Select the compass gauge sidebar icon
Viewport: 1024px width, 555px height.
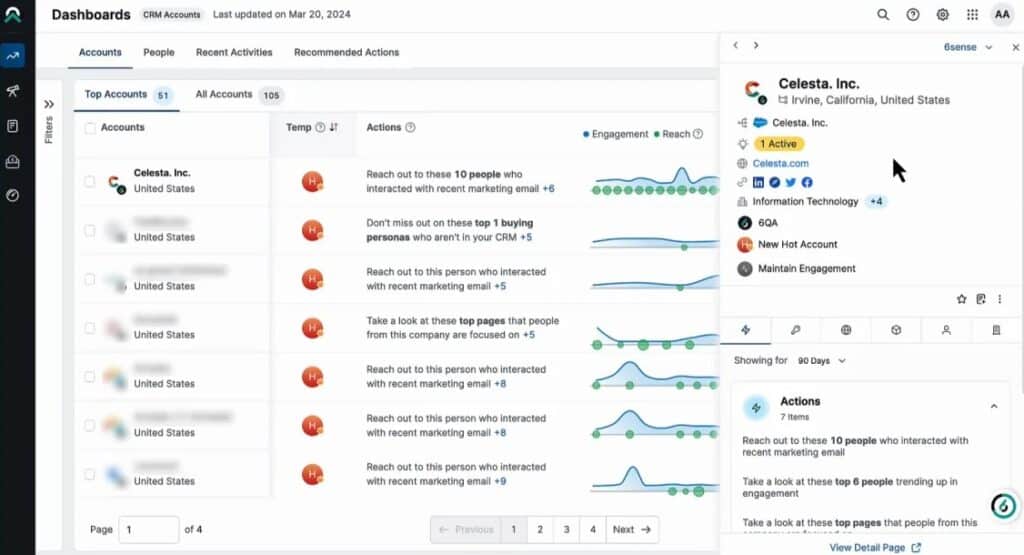[x=12, y=195]
